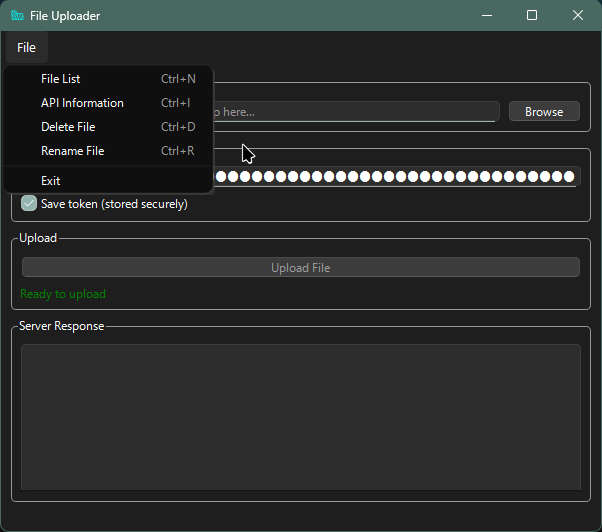Viewport: 602px width, 532px height.
Task: Click the Upload group heading label
Action: click(x=38, y=238)
